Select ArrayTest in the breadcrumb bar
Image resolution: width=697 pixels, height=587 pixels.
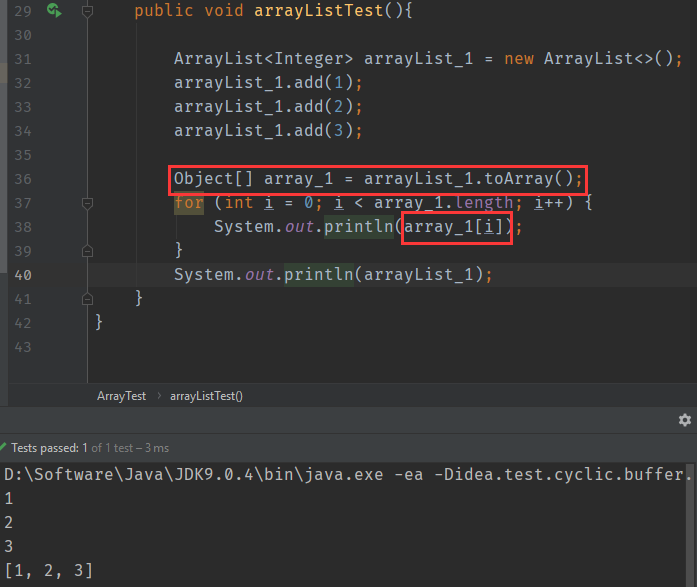(121, 396)
